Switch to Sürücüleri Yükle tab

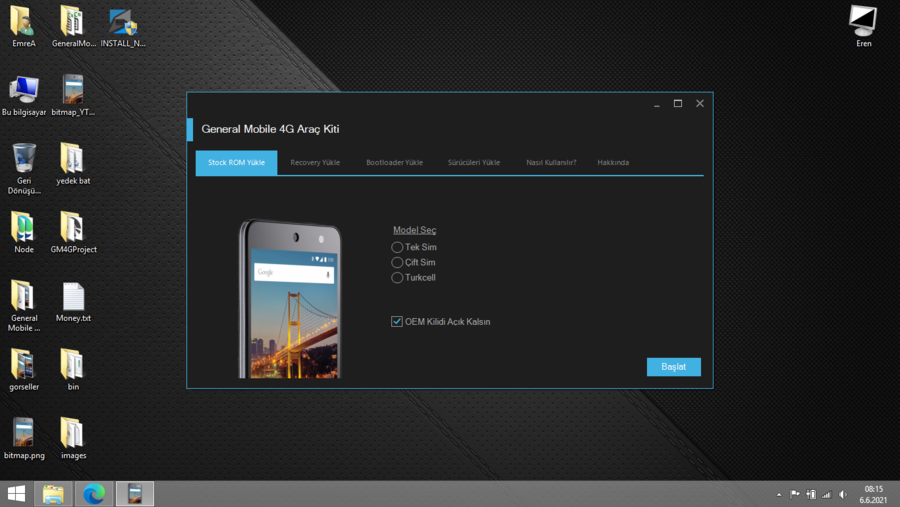[474, 162]
